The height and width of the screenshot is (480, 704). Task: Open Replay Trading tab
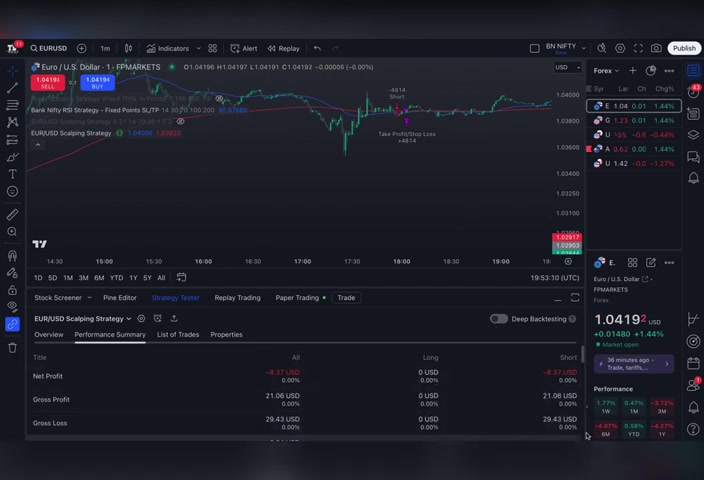tap(237, 297)
